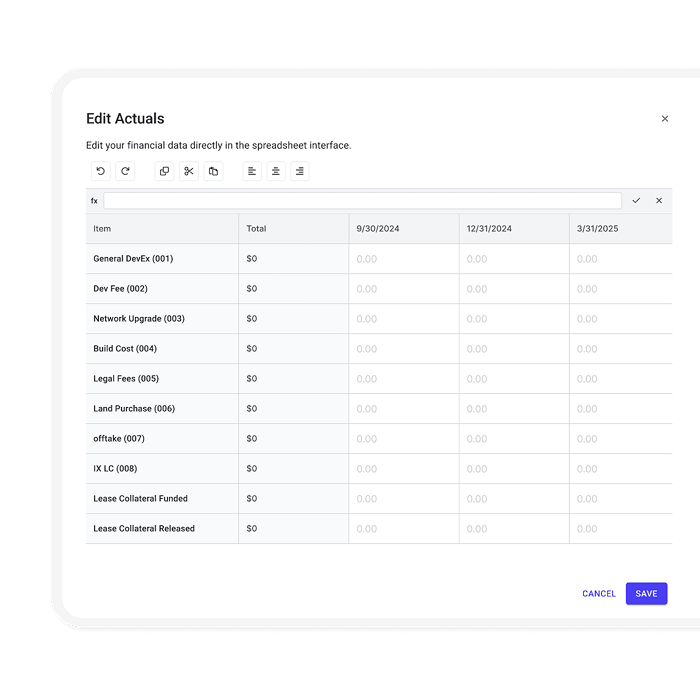
Task: Select the 12/31/2024 column header
Action: click(514, 229)
